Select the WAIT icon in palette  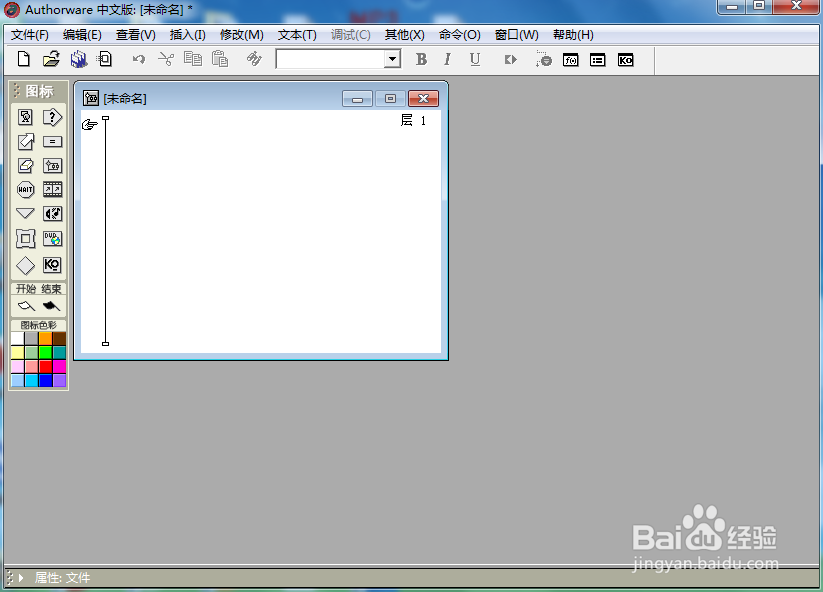click(x=25, y=189)
